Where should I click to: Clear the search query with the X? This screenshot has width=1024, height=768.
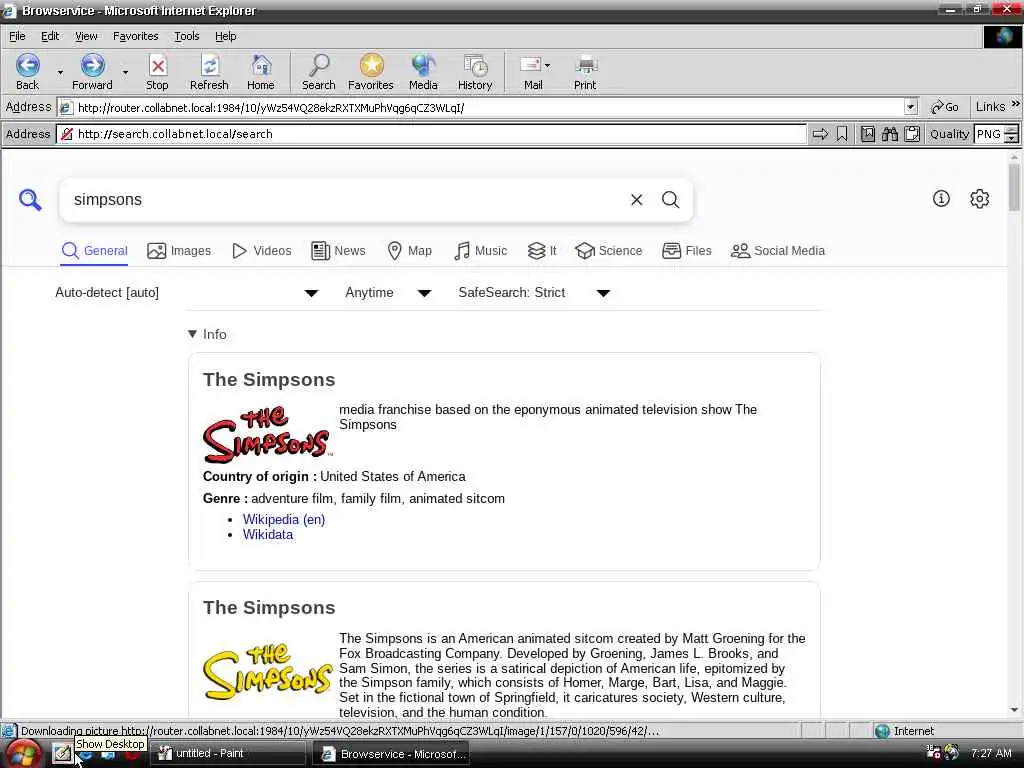[637, 200]
